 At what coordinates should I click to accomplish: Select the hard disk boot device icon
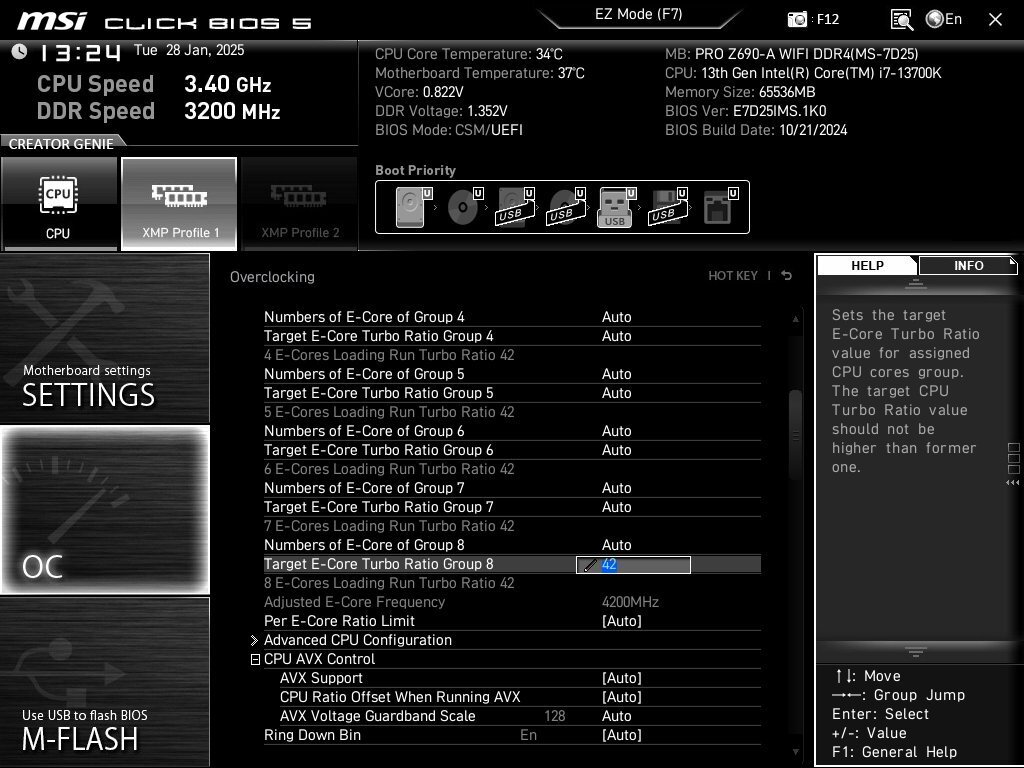[x=413, y=207]
